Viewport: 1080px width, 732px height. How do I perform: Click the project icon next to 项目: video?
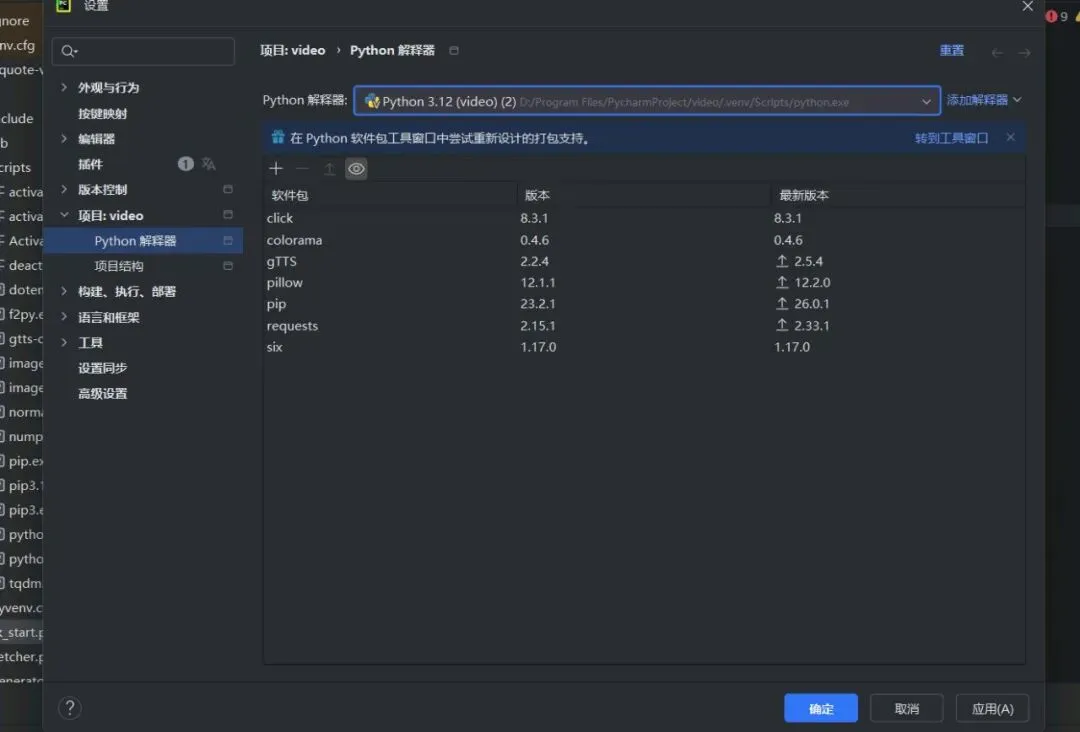(228, 215)
